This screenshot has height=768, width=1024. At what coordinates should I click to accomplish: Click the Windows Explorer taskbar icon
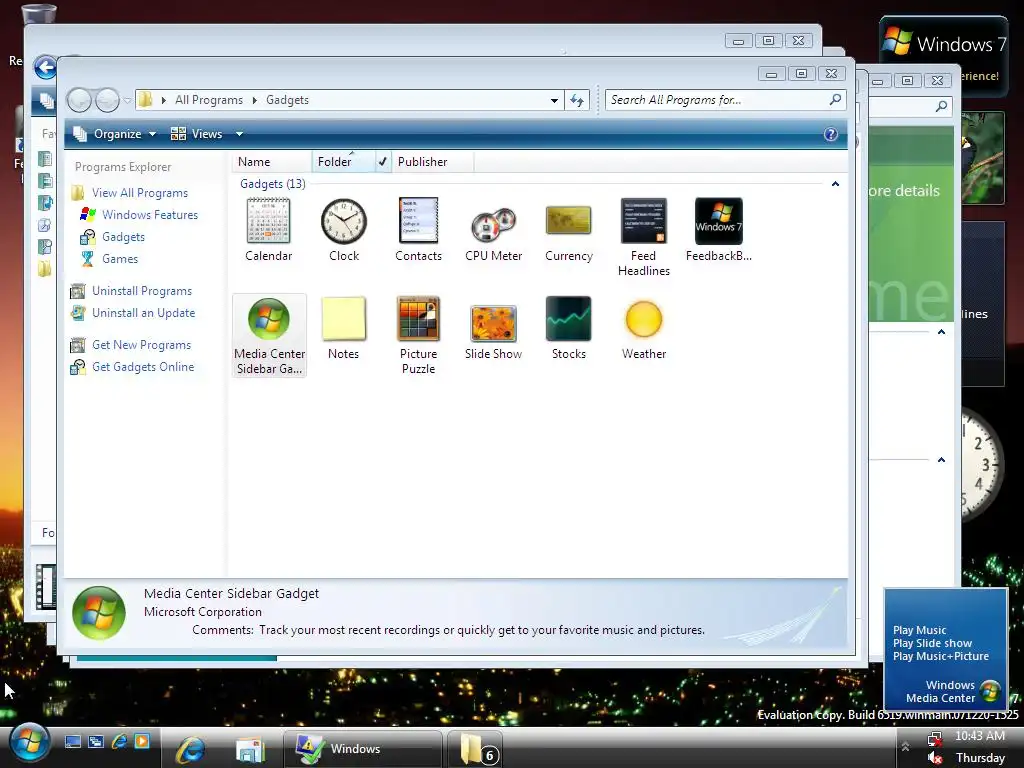click(249, 750)
